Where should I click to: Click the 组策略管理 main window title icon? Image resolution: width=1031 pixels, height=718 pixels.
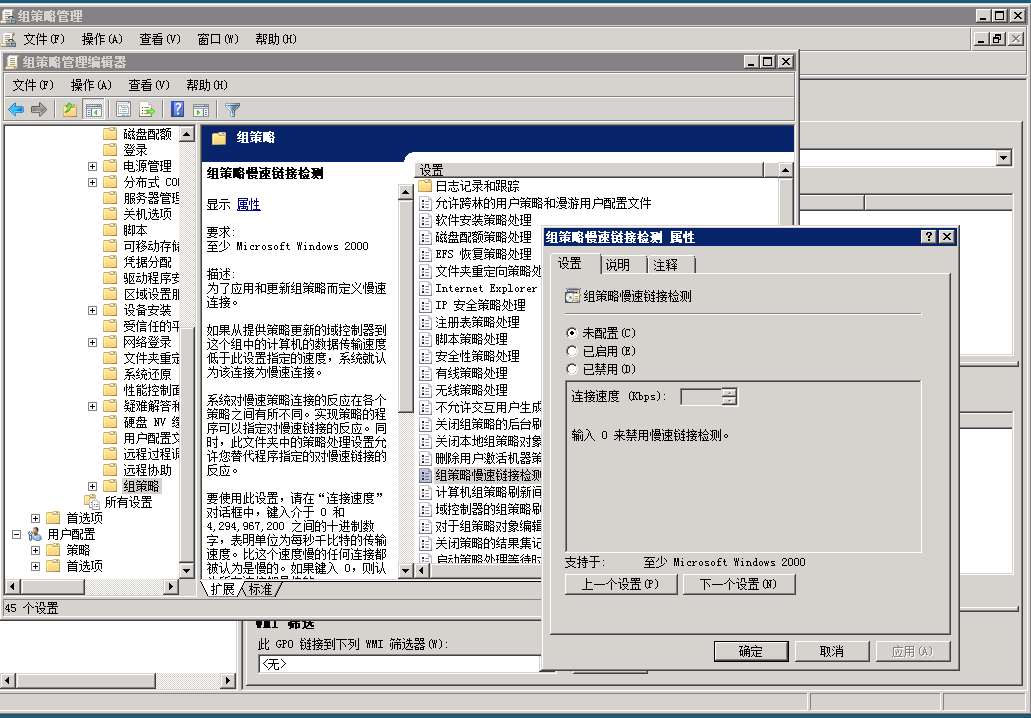pyautogui.click(x=8, y=16)
